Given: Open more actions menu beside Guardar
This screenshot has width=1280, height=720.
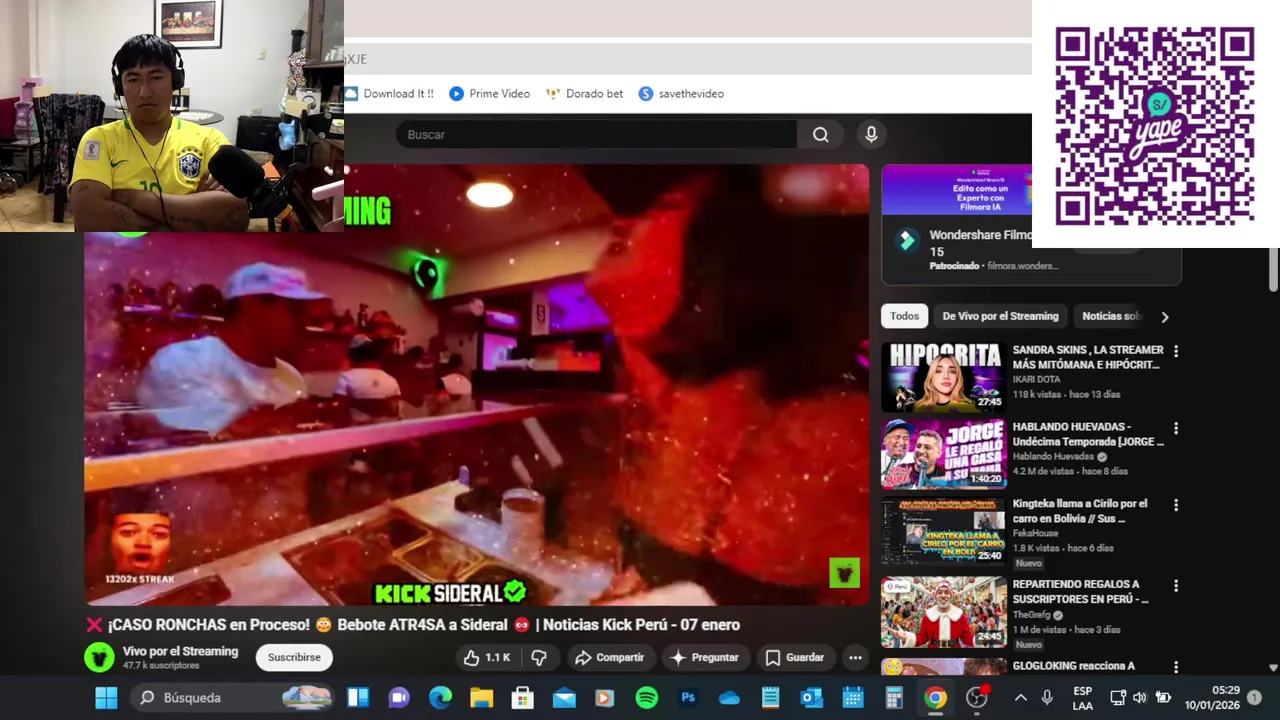Looking at the screenshot, I should (x=855, y=657).
